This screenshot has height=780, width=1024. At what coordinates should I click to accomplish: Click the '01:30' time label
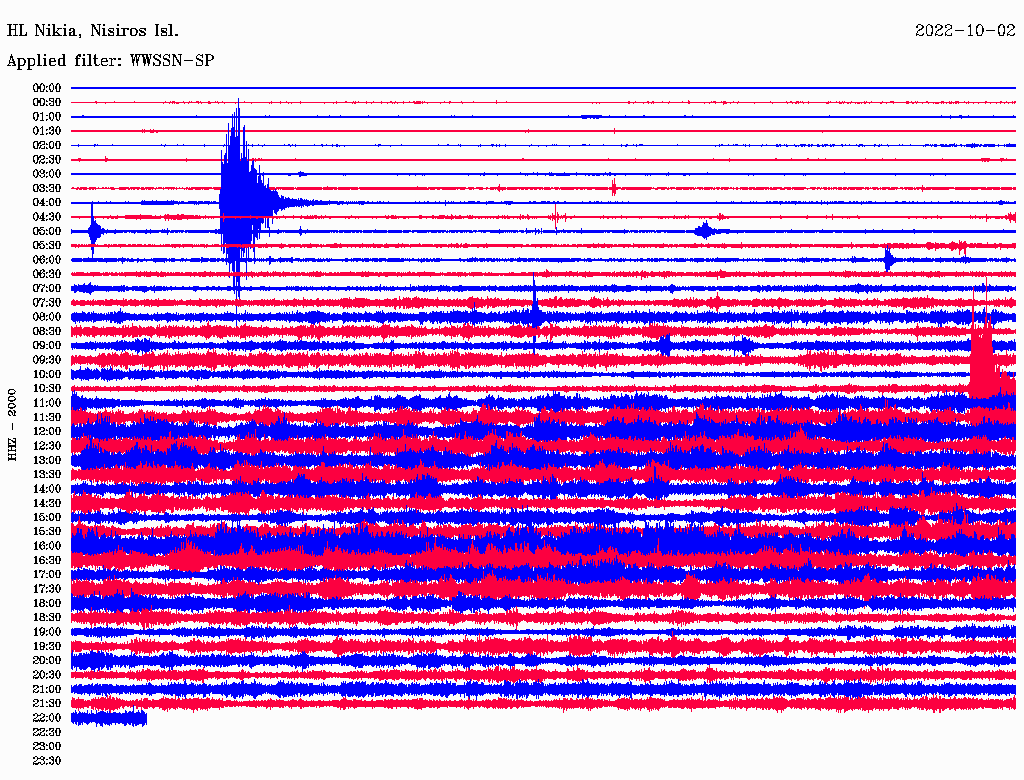(x=46, y=131)
